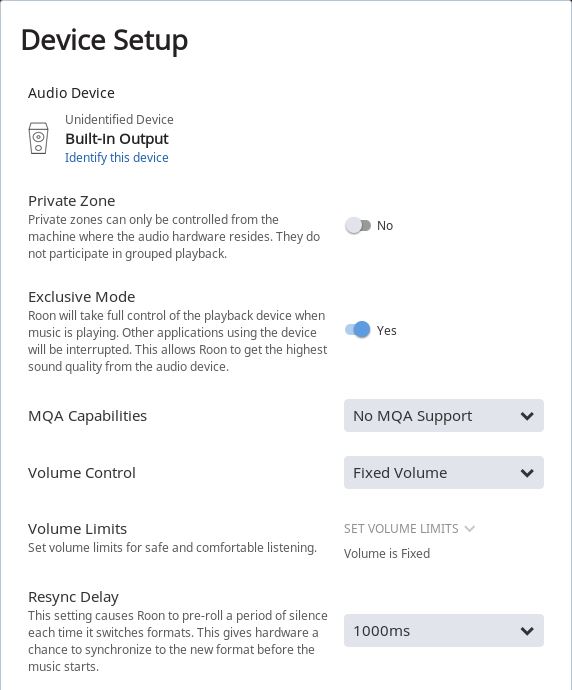
Task: Turn off the Exclusive Mode switch
Action: point(358,330)
